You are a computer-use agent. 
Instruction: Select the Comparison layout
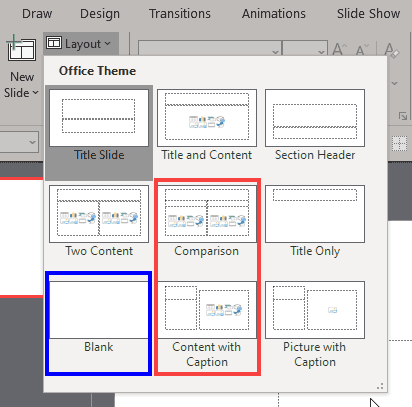tap(207, 222)
